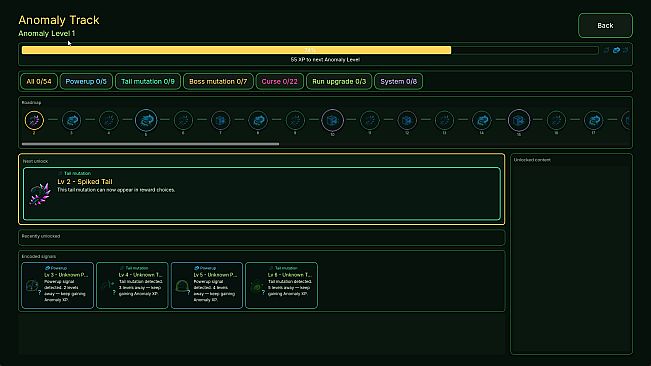Select the level 14 powerup roadmap node
This screenshot has height=366, width=651.
(x=482, y=120)
